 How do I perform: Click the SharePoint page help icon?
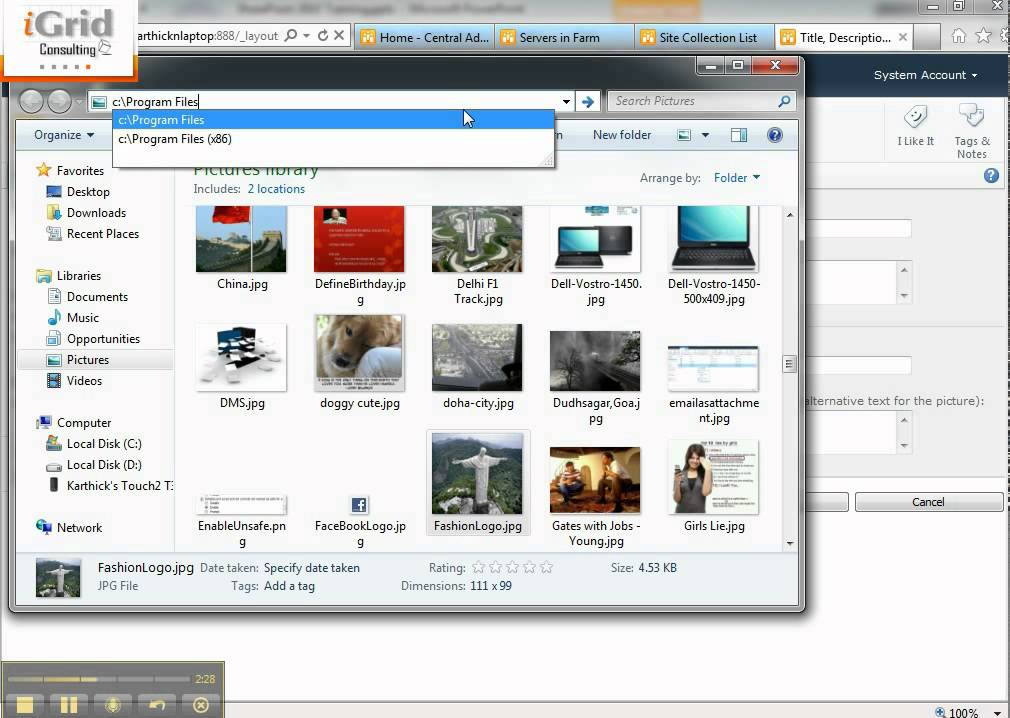[991, 175]
